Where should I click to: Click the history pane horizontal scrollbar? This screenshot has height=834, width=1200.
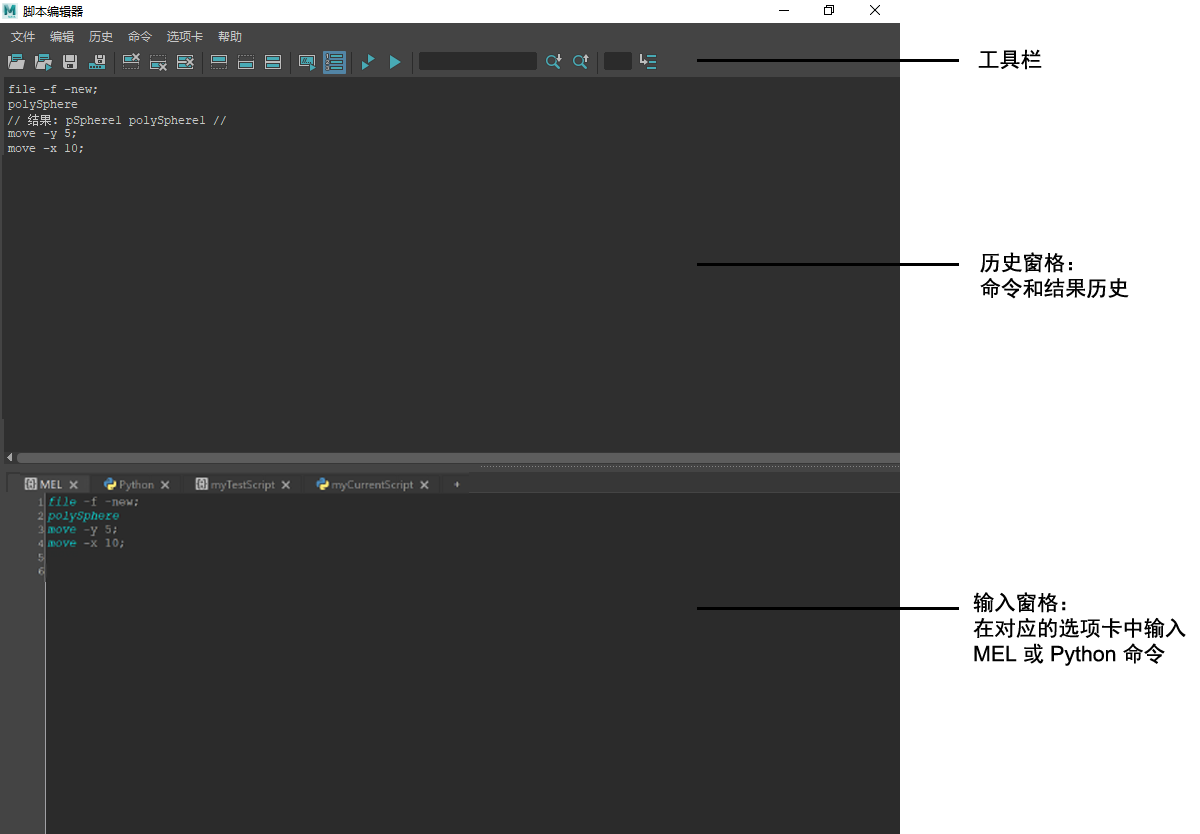458,457
